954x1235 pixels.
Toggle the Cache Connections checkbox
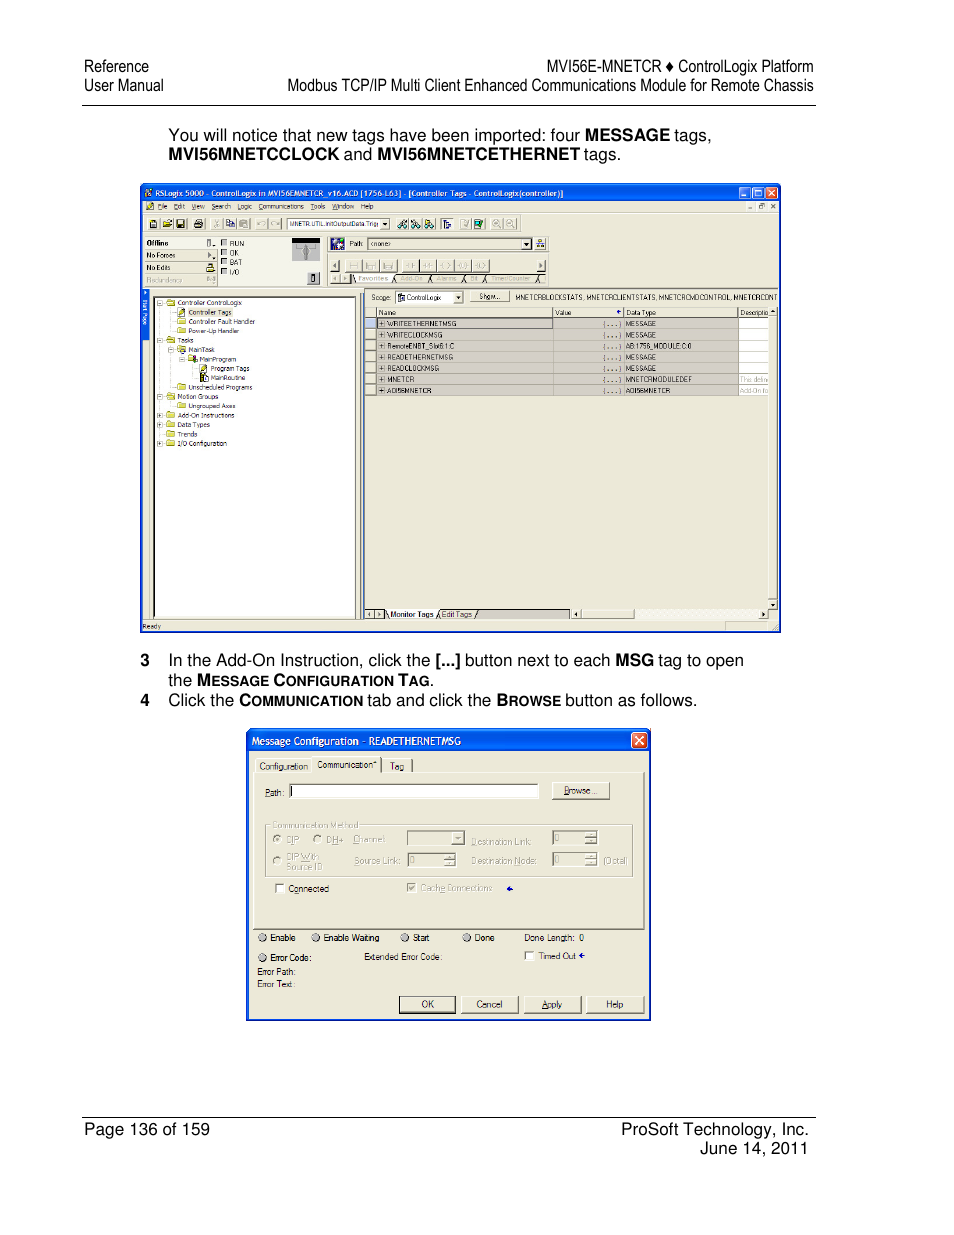tap(411, 888)
